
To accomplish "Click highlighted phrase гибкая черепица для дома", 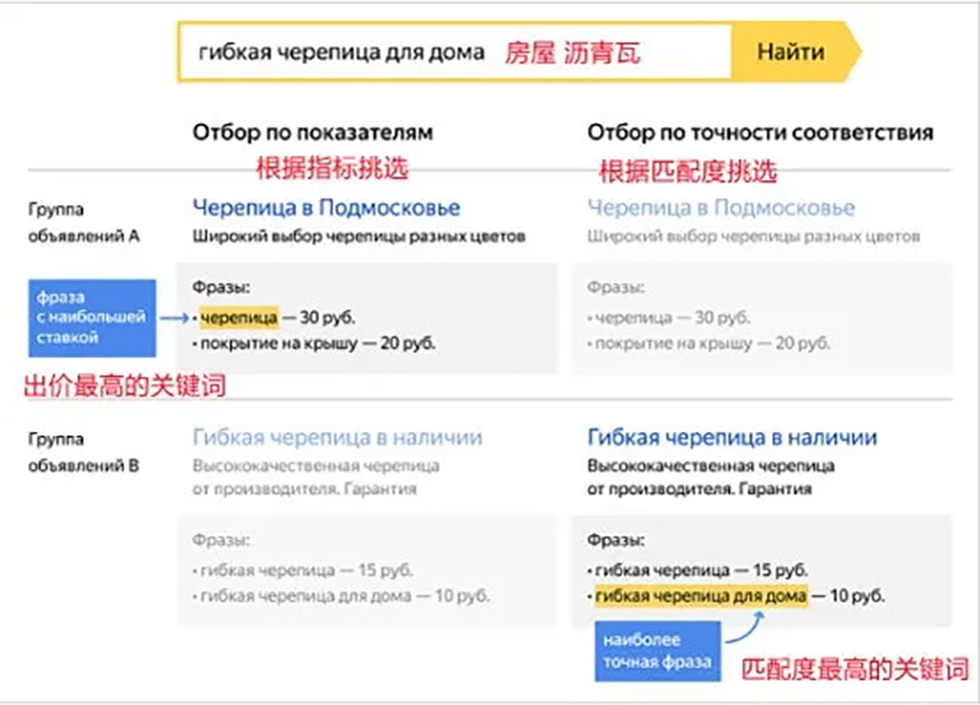I will click(x=700, y=597).
